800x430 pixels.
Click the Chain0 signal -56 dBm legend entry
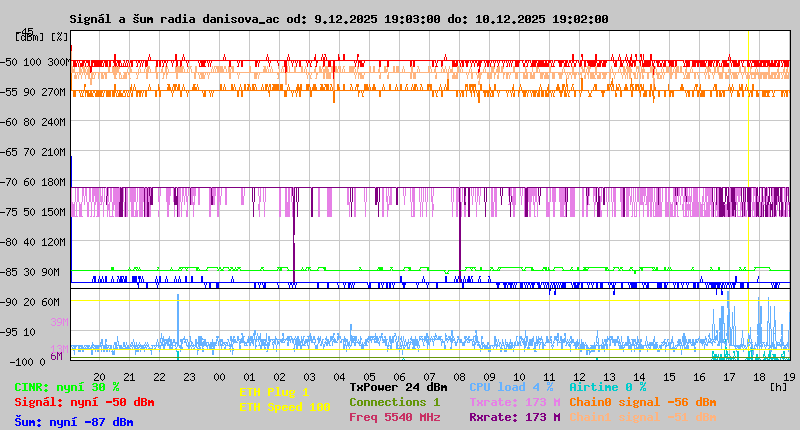tap(642, 402)
